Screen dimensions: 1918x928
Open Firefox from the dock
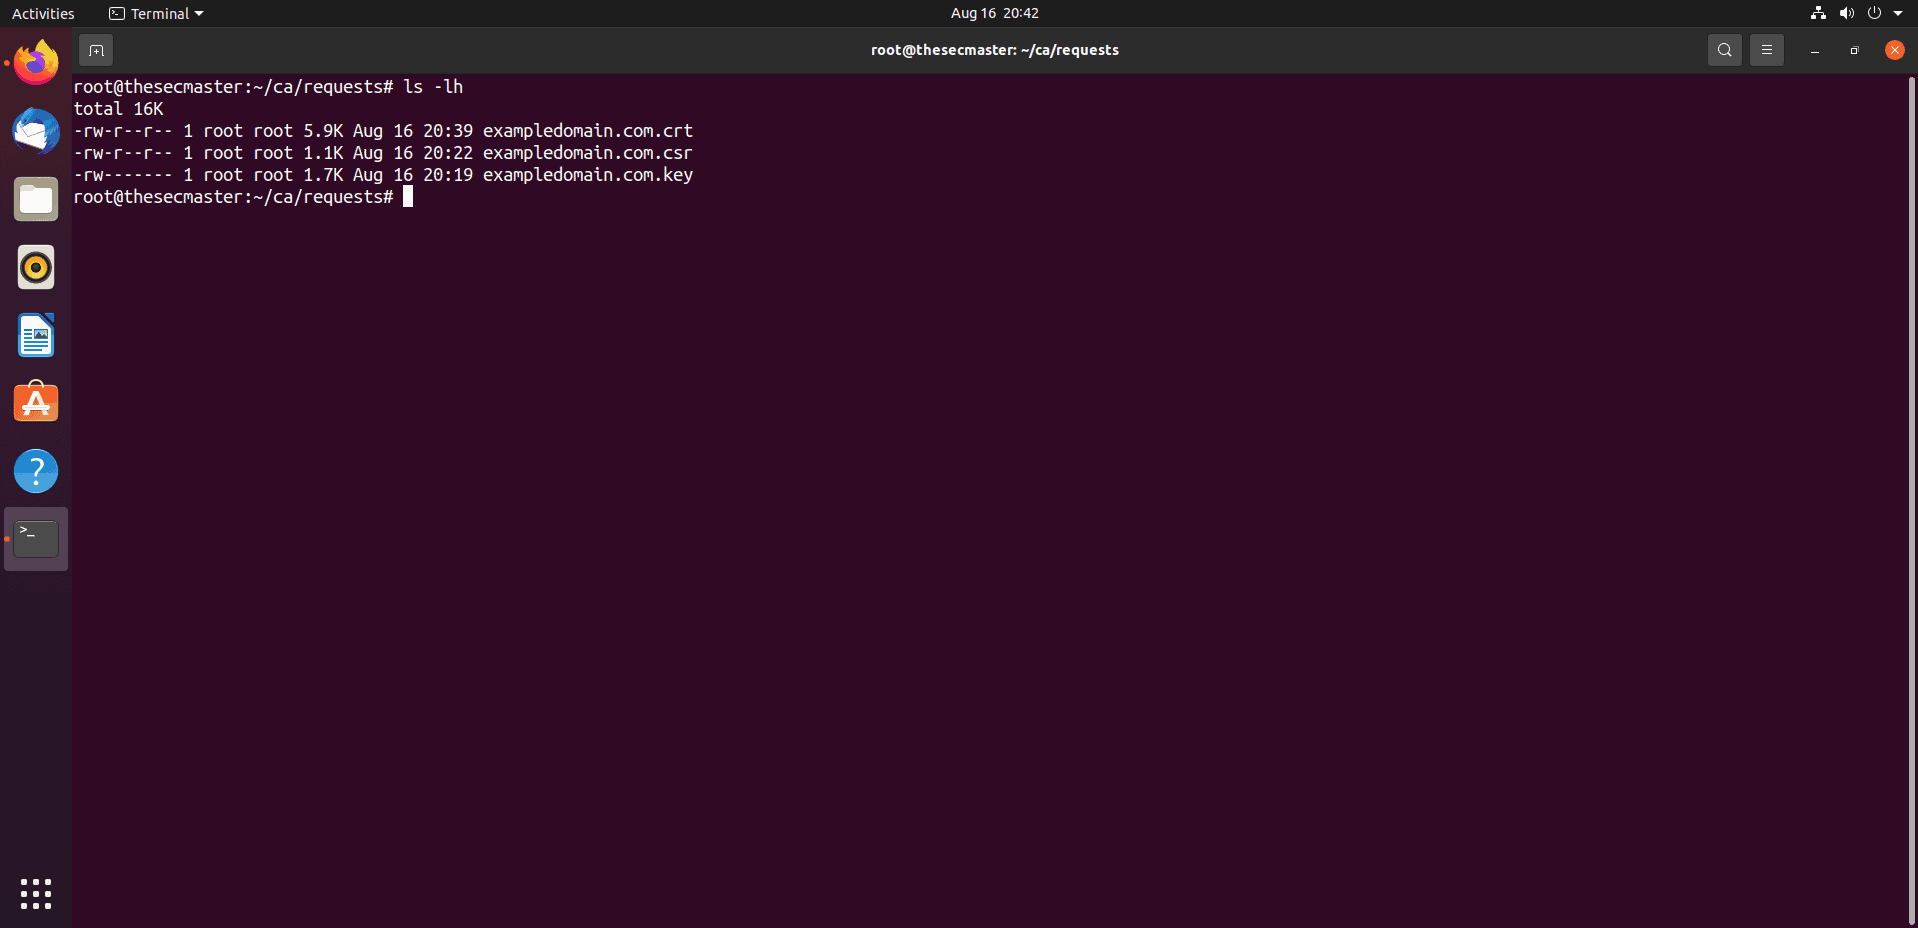coord(36,63)
